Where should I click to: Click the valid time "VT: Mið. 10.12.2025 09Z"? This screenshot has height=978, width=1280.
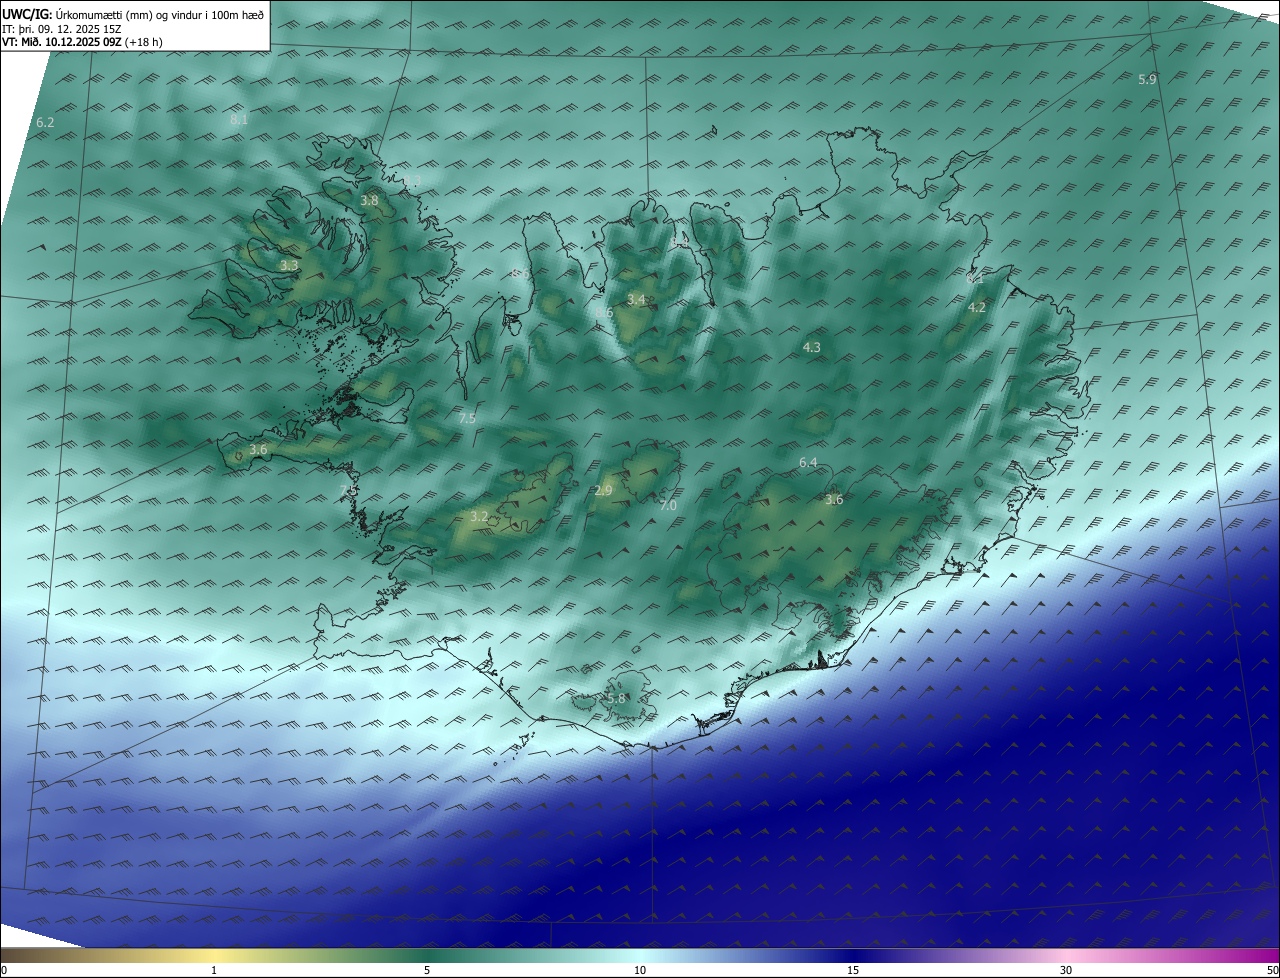[x=62, y=43]
